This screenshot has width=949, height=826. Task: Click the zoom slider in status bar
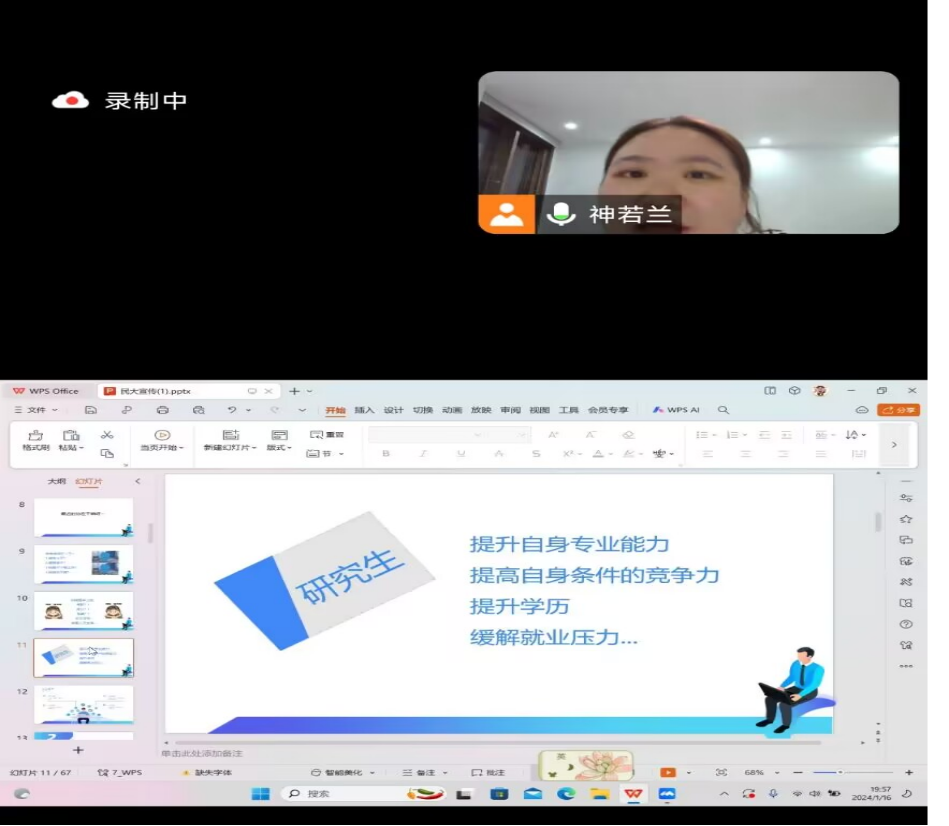(840, 773)
